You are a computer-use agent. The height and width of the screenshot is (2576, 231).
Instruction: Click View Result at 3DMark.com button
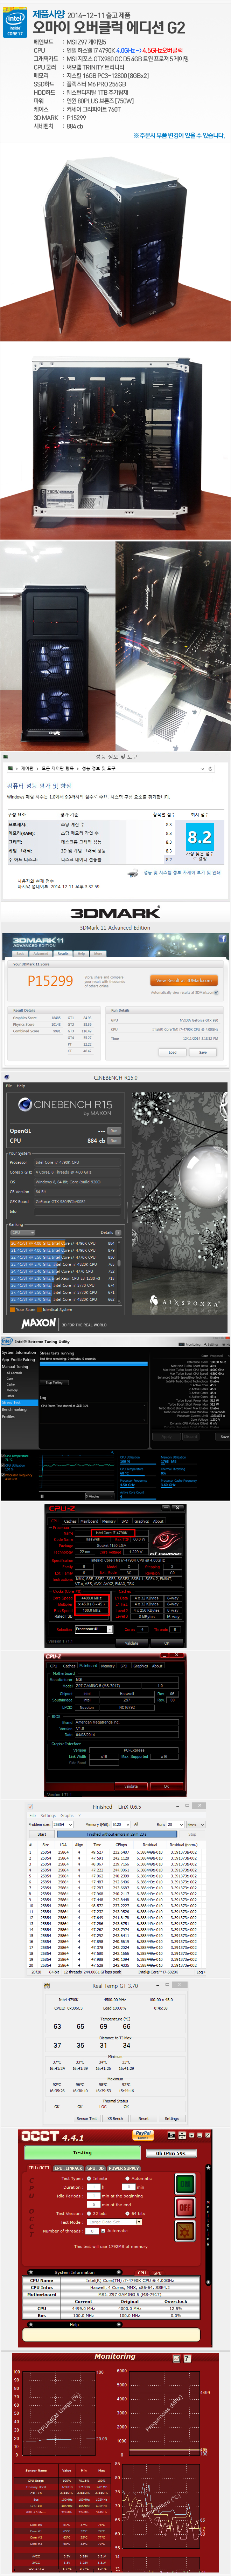pyautogui.click(x=184, y=980)
